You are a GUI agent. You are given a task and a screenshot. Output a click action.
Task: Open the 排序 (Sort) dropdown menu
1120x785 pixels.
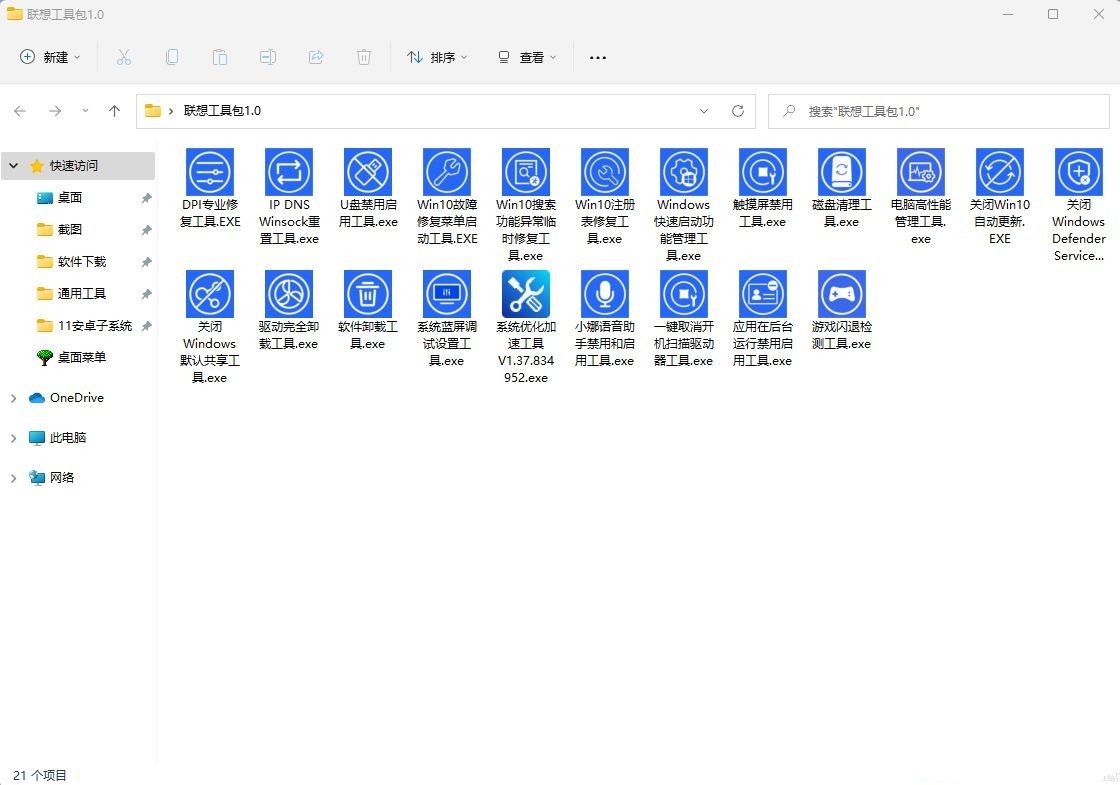point(437,57)
